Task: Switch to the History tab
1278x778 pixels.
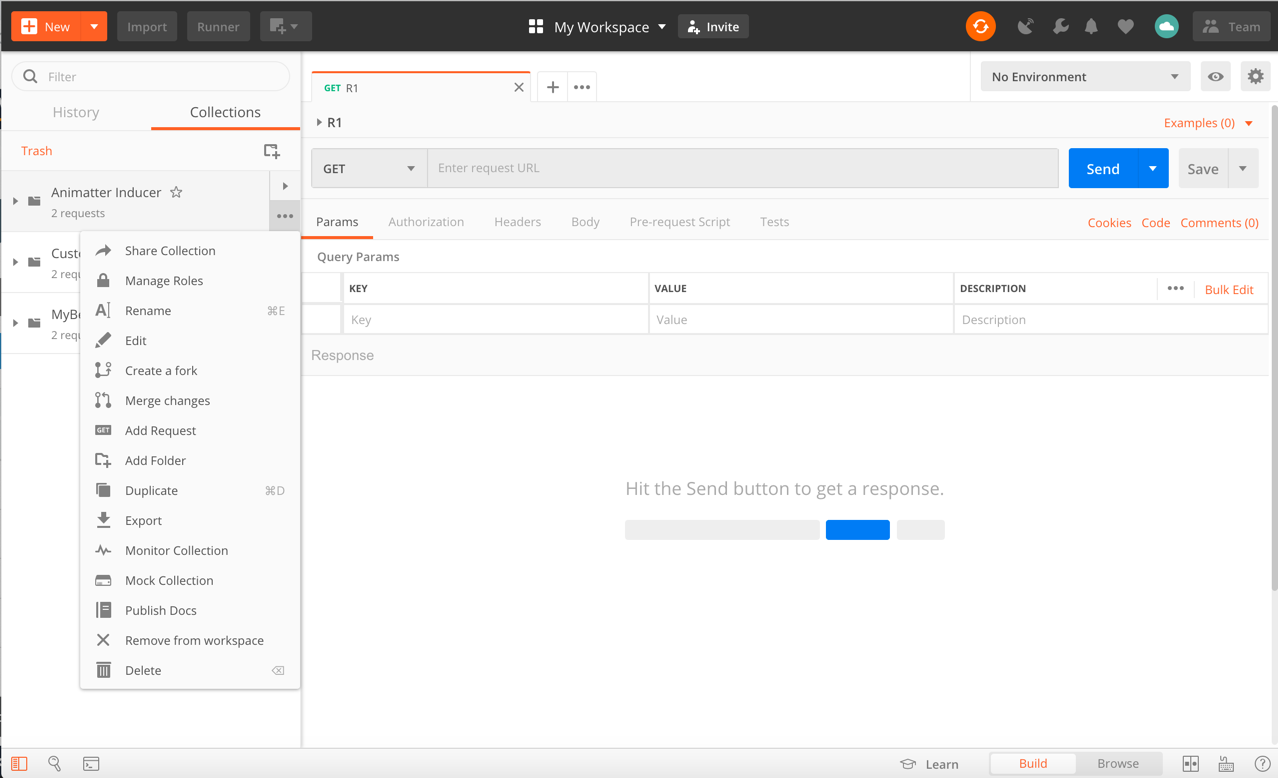Action: [76, 112]
